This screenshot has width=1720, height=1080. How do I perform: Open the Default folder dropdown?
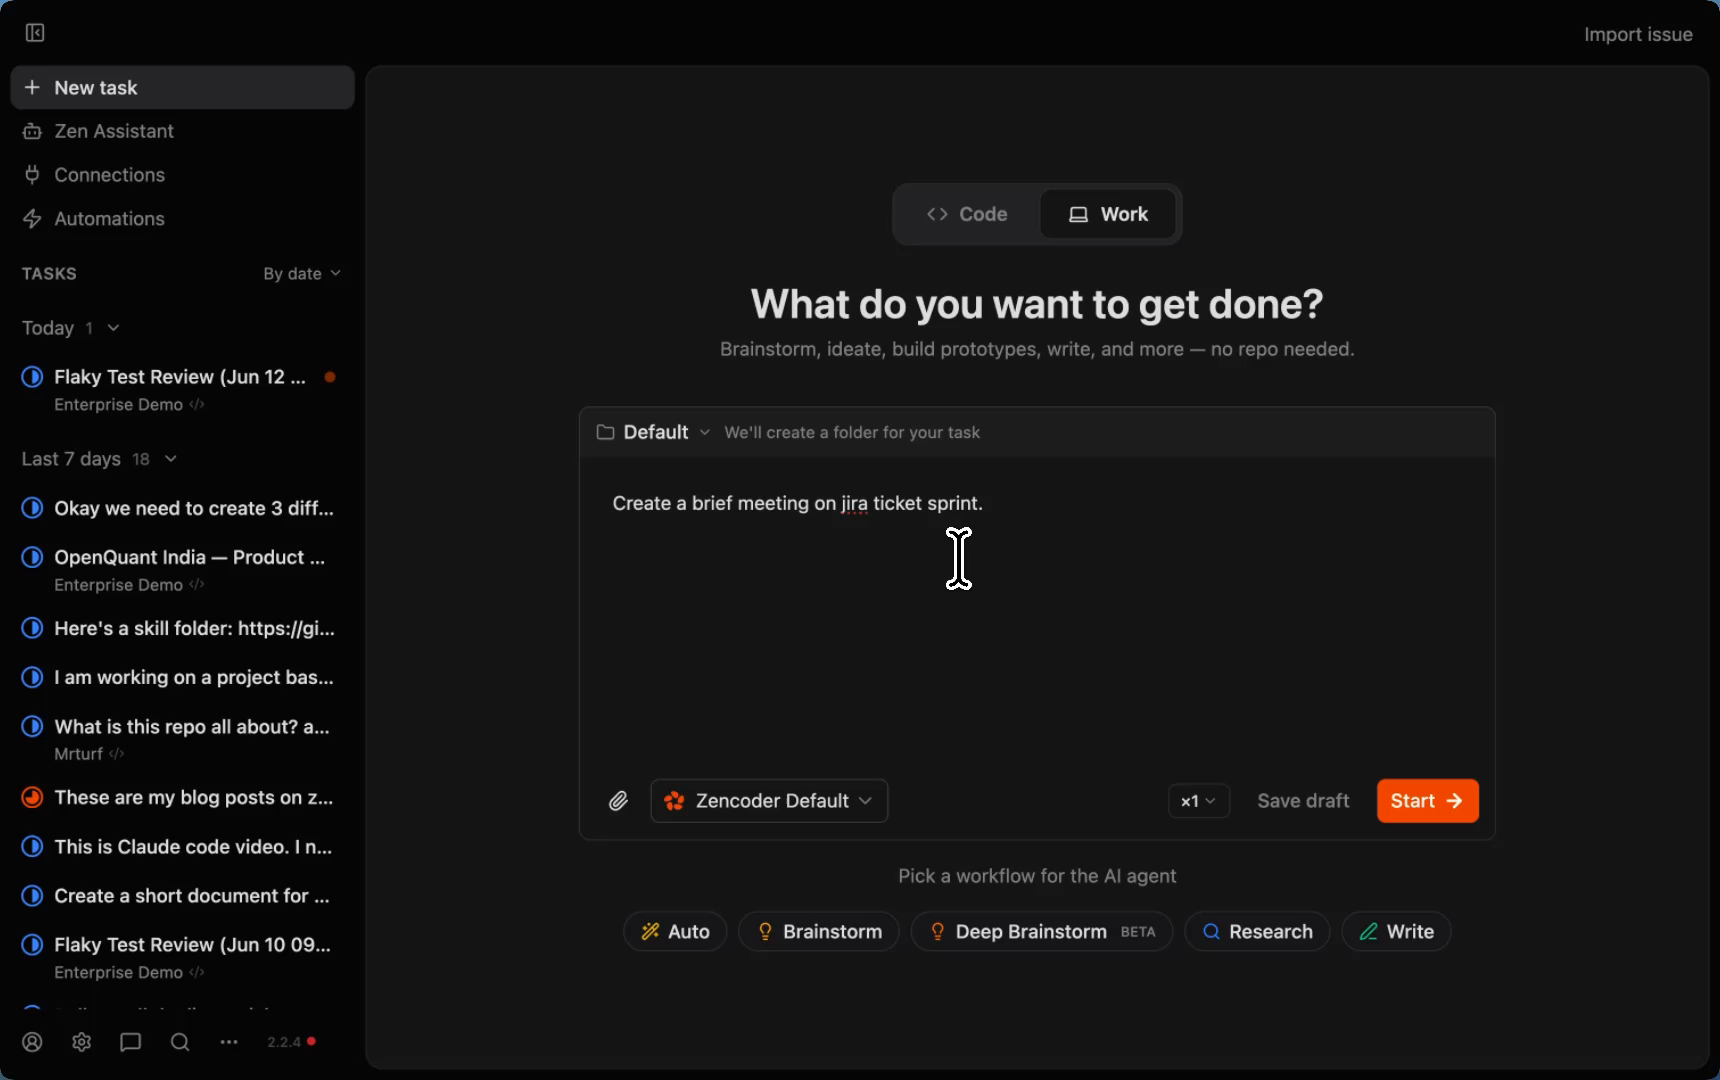[654, 432]
